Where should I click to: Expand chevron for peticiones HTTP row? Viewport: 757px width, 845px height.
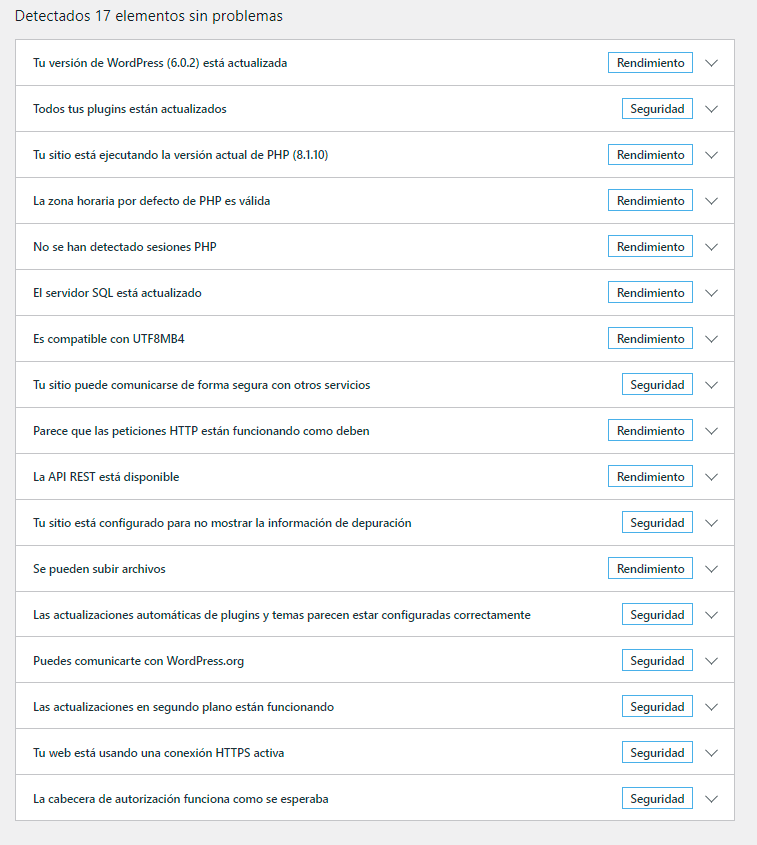711,431
